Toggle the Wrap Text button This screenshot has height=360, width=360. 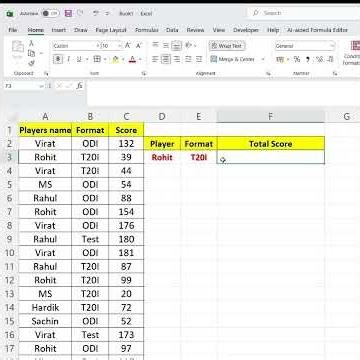coord(227,46)
